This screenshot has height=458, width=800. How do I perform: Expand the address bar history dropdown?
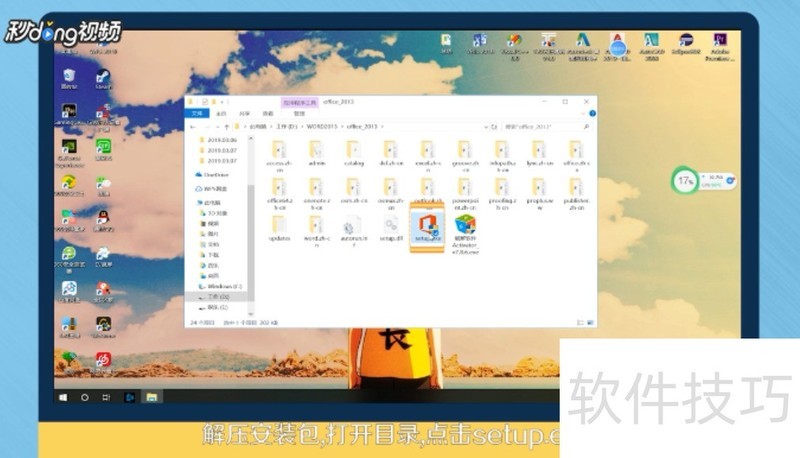485,126
